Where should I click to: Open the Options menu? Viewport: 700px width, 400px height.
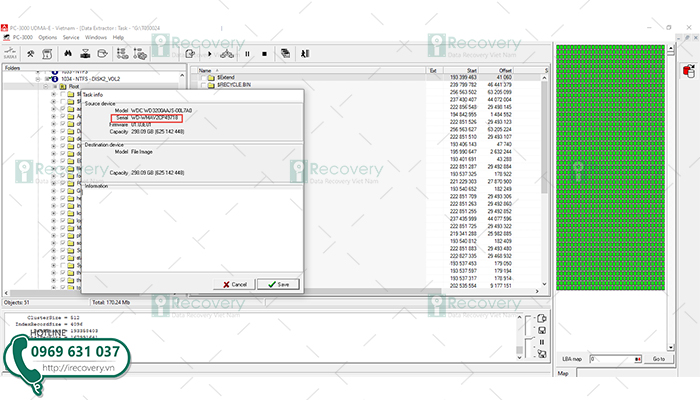(47, 37)
